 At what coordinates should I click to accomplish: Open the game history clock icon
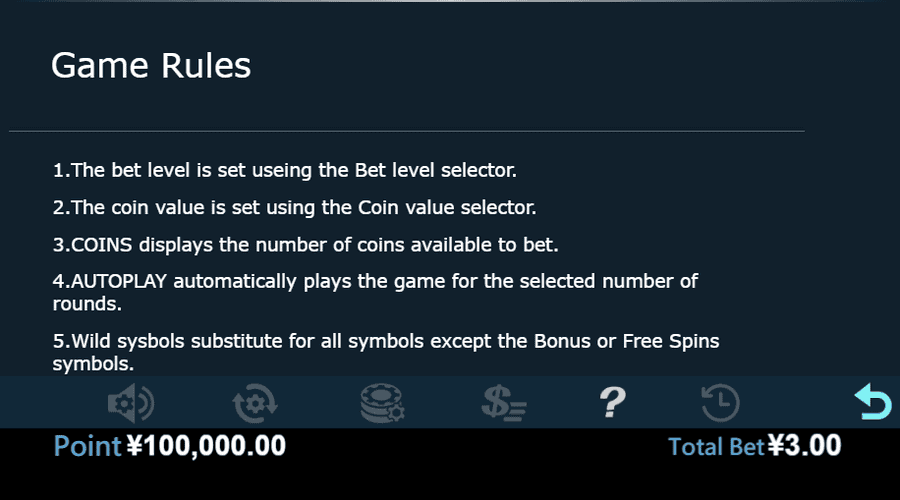pyautogui.click(x=720, y=403)
